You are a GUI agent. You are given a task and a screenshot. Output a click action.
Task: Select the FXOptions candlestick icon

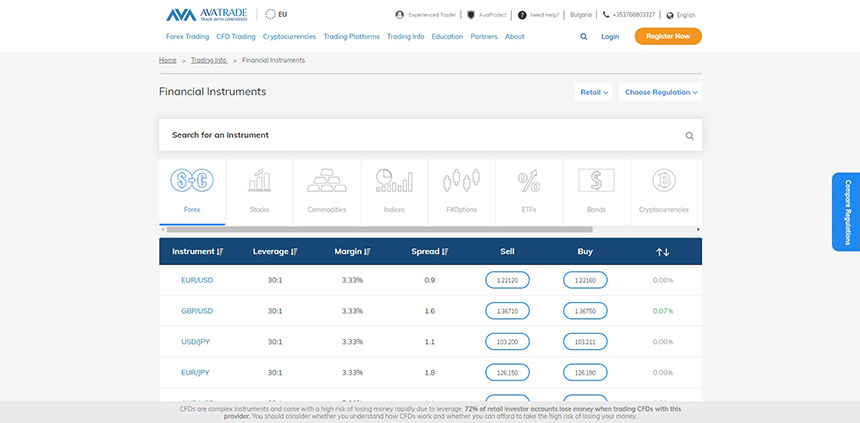[x=461, y=181]
